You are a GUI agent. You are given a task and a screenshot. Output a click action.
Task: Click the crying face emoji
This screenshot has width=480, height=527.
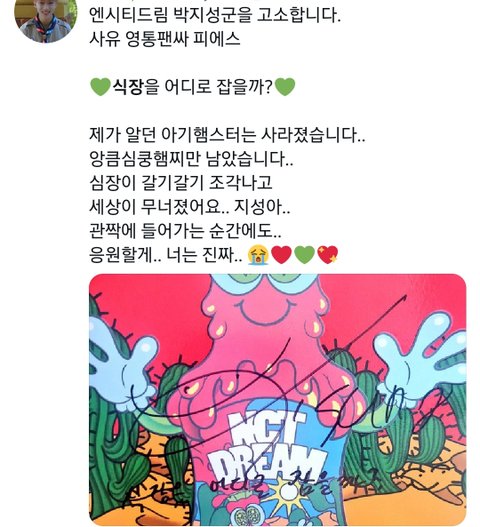[x=258, y=254]
